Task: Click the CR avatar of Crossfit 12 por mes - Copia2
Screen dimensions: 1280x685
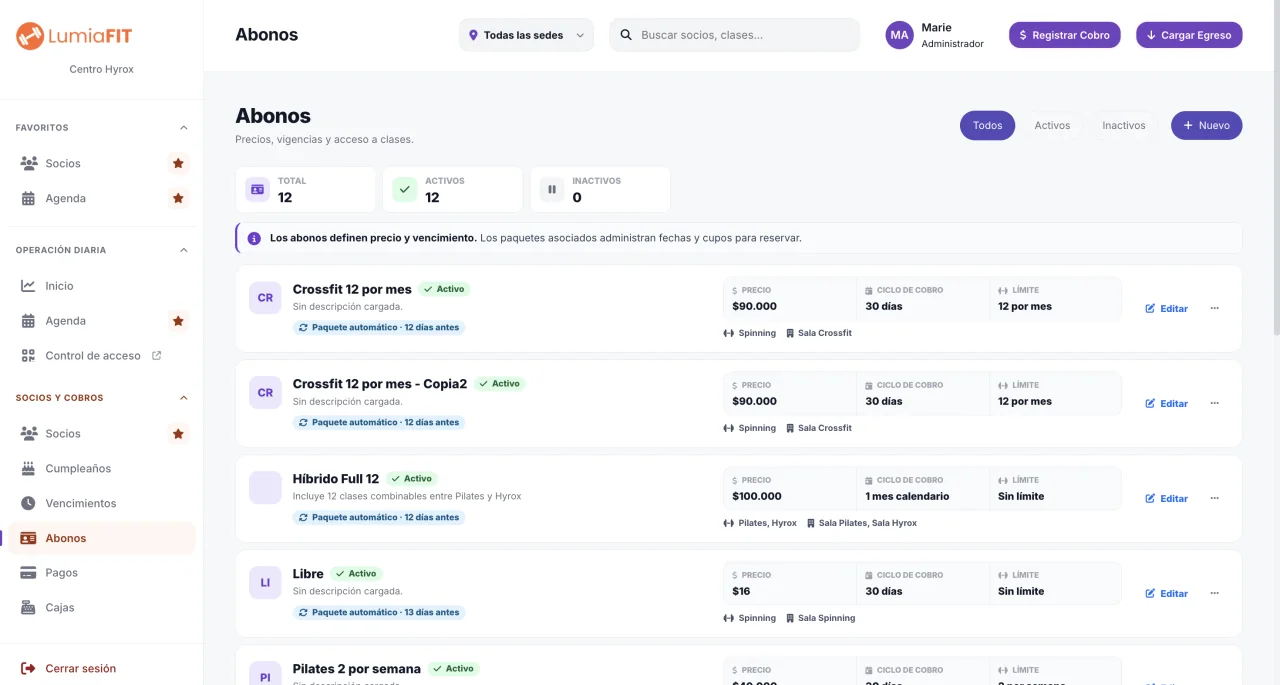Action: pos(265,393)
